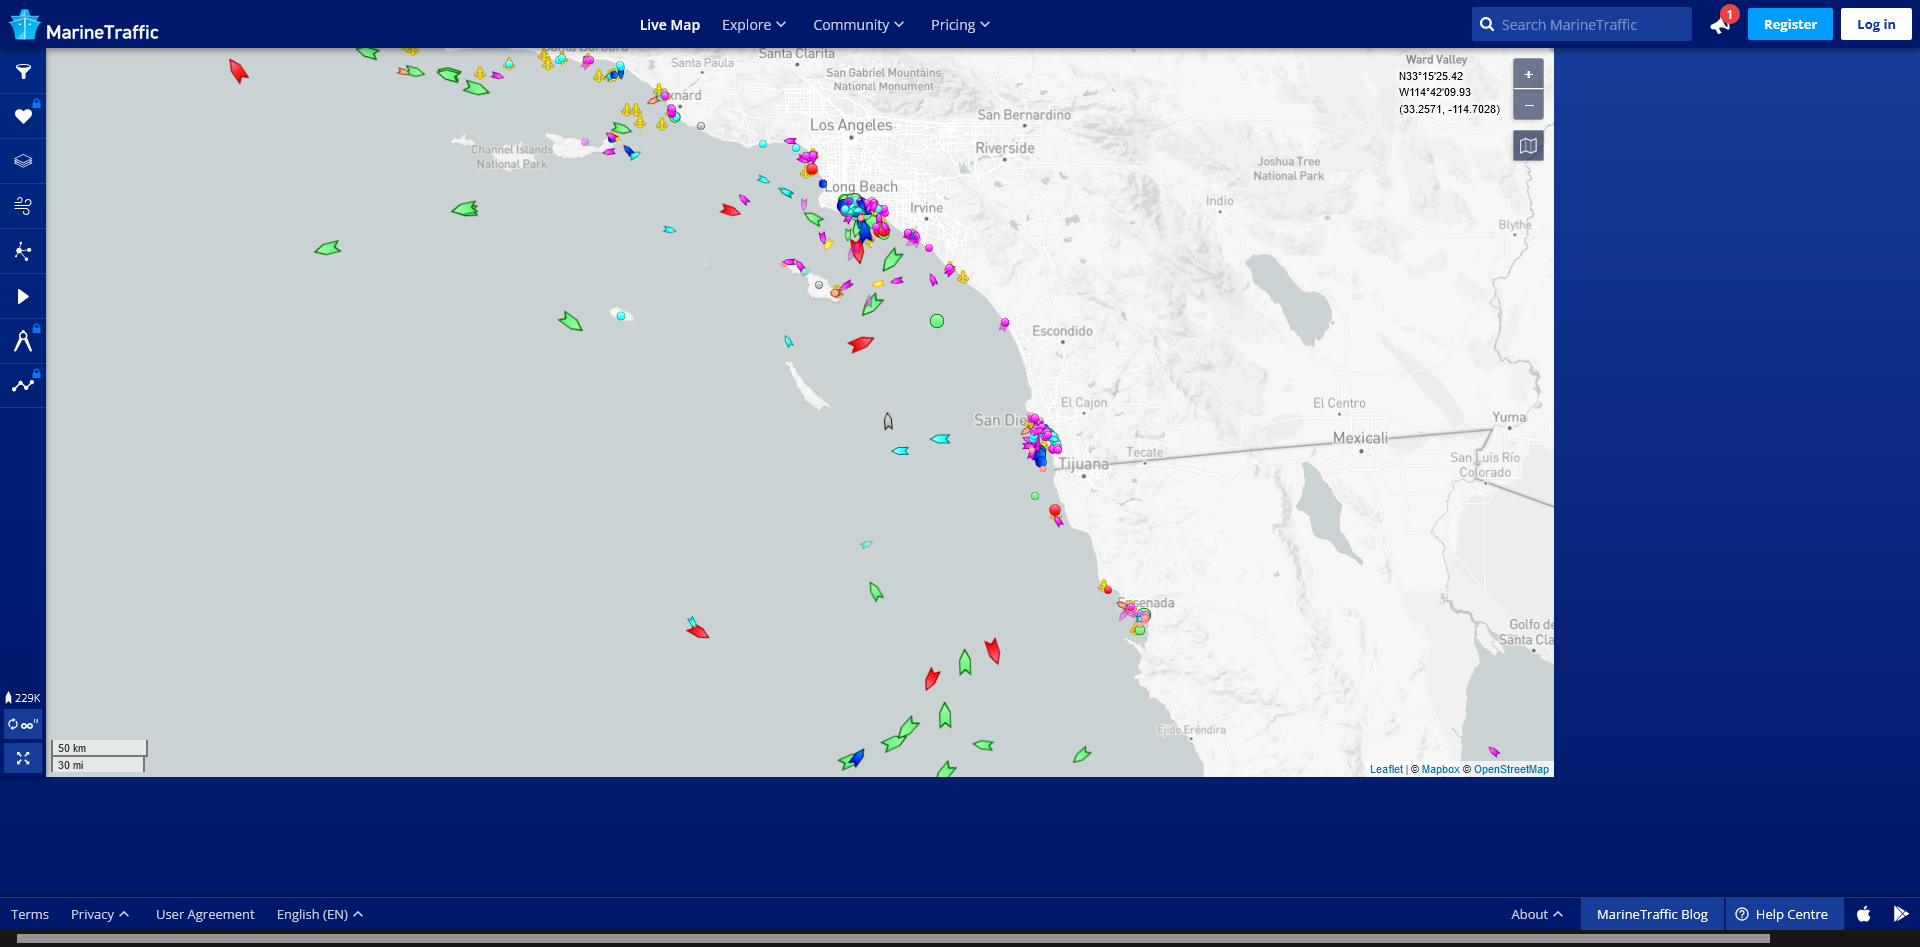Expand the Explore menu
This screenshot has width=1920, height=947.
tap(754, 25)
